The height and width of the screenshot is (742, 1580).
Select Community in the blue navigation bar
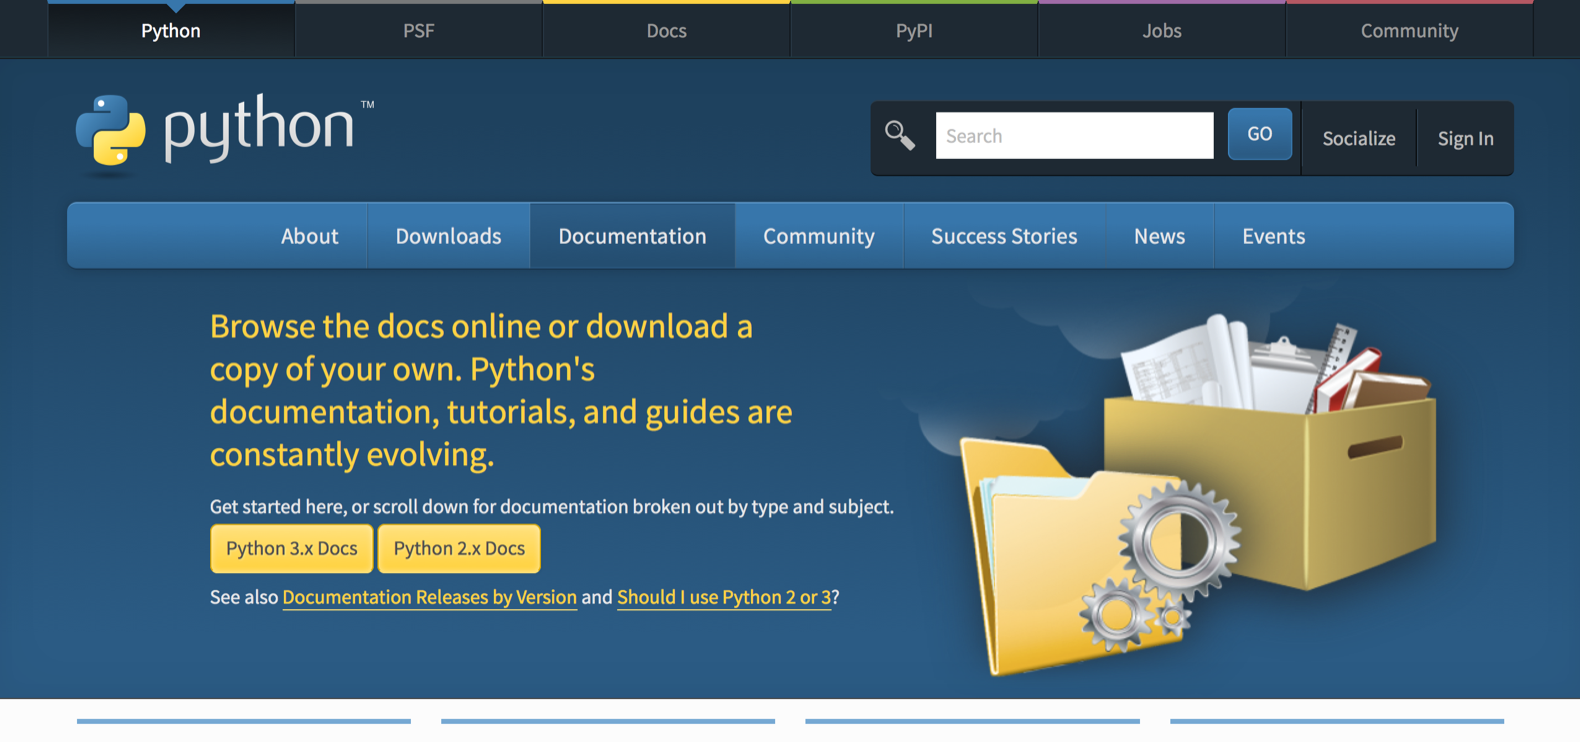point(819,236)
